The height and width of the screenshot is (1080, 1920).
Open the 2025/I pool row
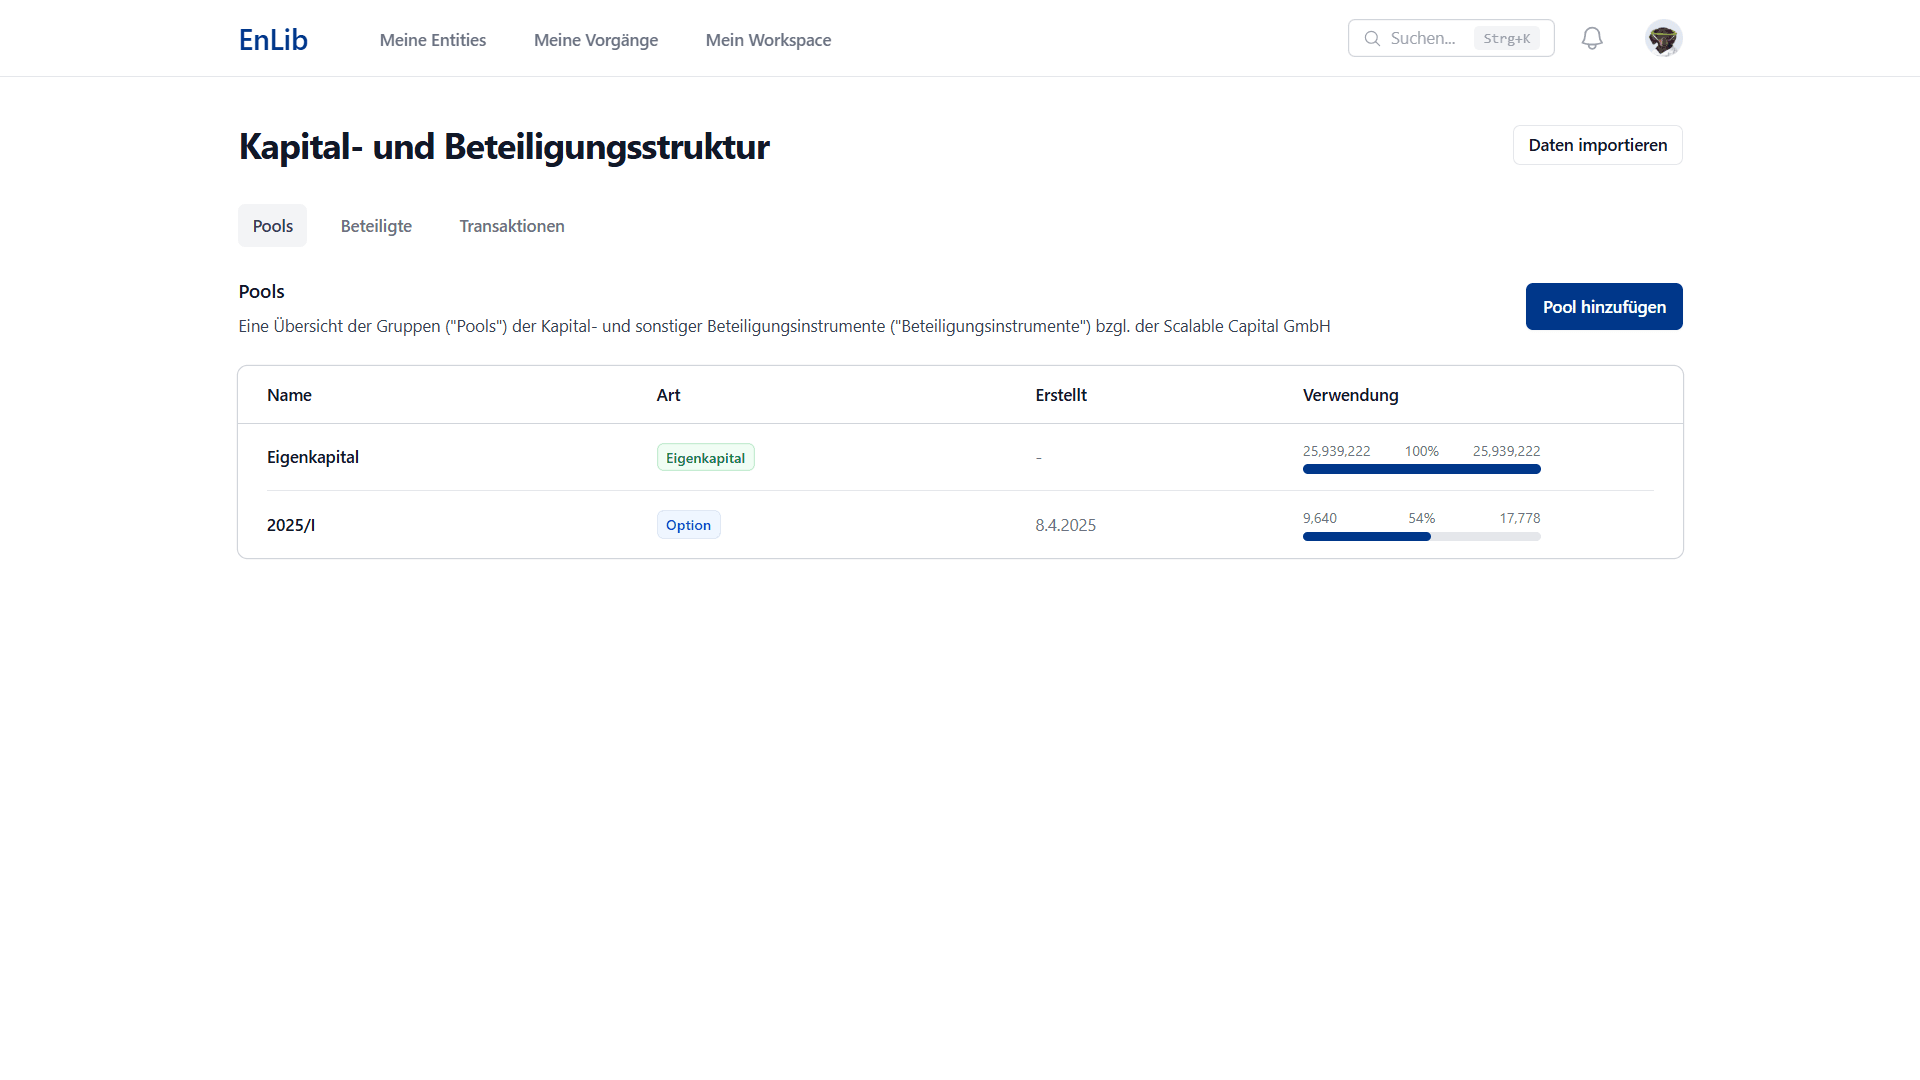(x=291, y=524)
